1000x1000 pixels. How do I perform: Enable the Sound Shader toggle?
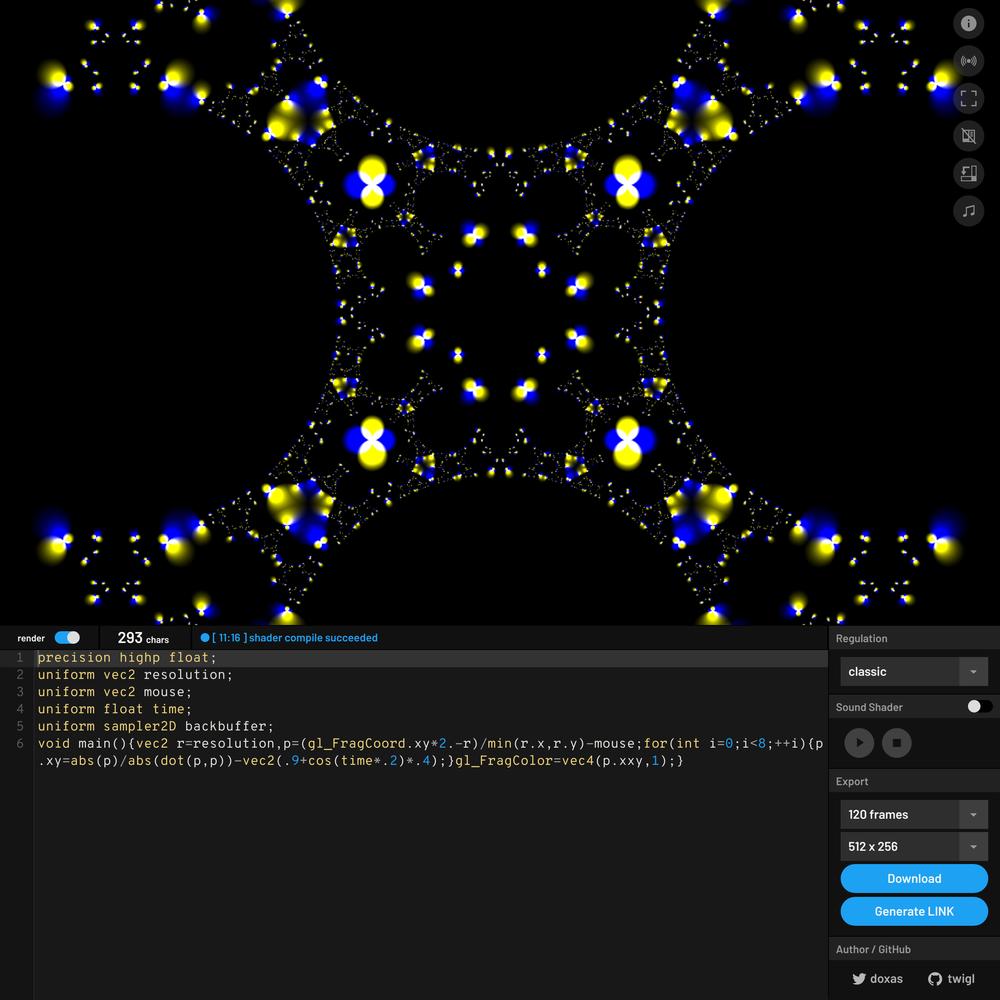(x=980, y=706)
